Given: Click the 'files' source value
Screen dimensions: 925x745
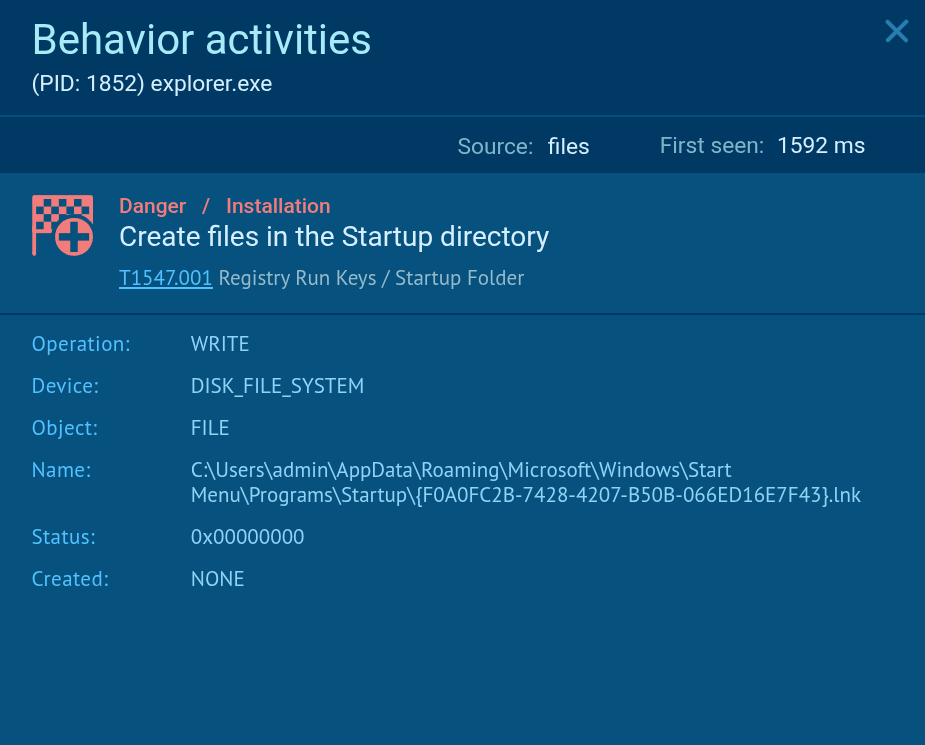Looking at the screenshot, I should point(568,146).
